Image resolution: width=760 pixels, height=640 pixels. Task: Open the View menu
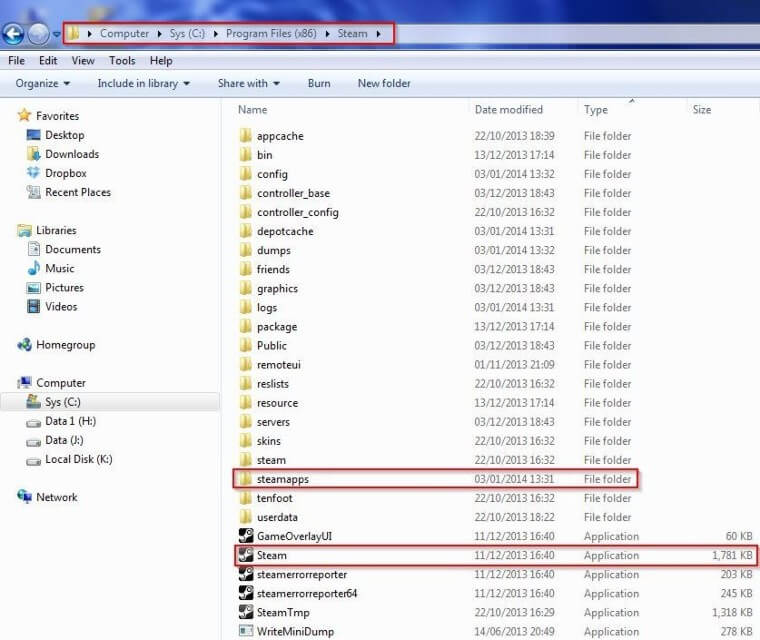click(83, 61)
